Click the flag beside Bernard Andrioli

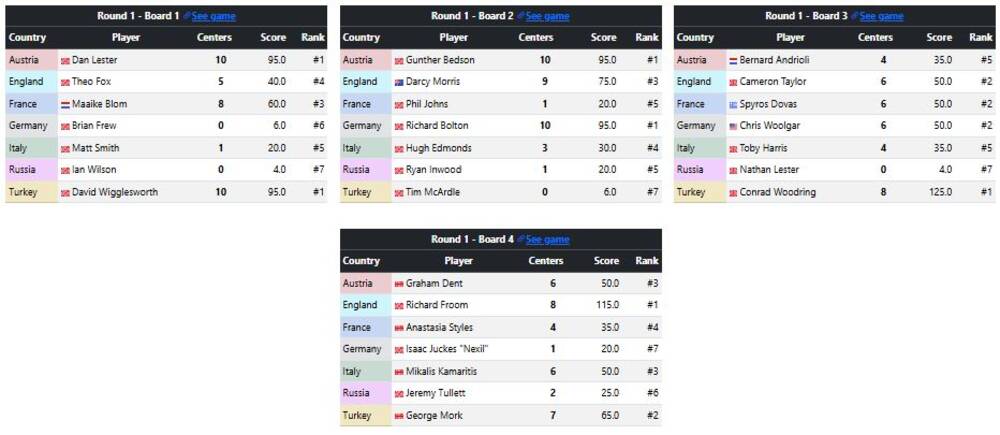[733, 60]
